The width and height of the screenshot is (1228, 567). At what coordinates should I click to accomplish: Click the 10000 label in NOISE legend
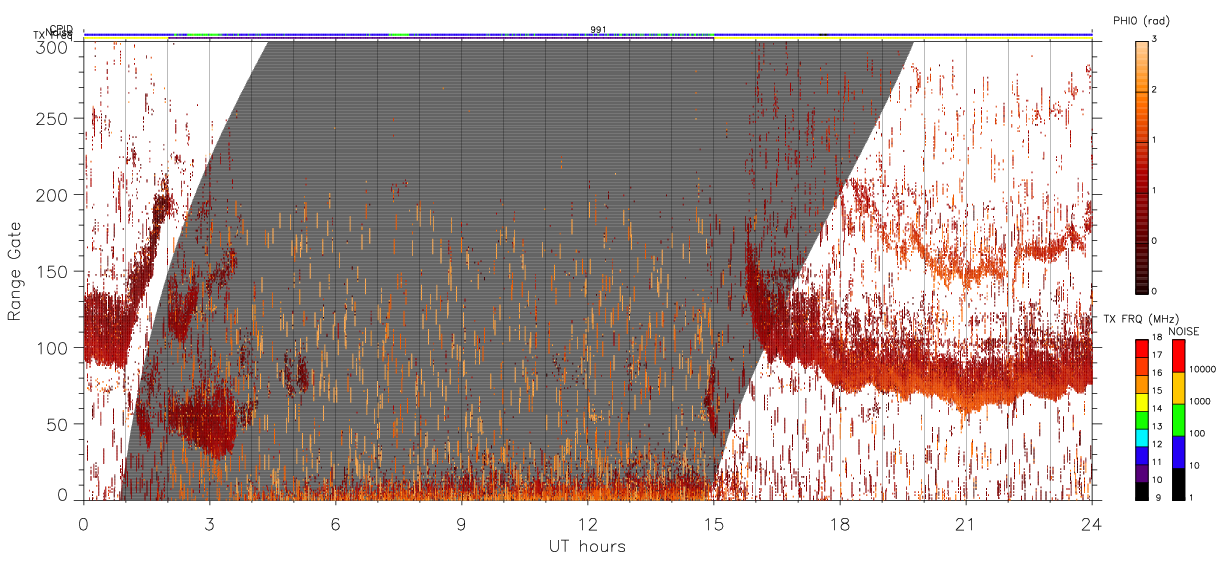tap(1203, 369)
